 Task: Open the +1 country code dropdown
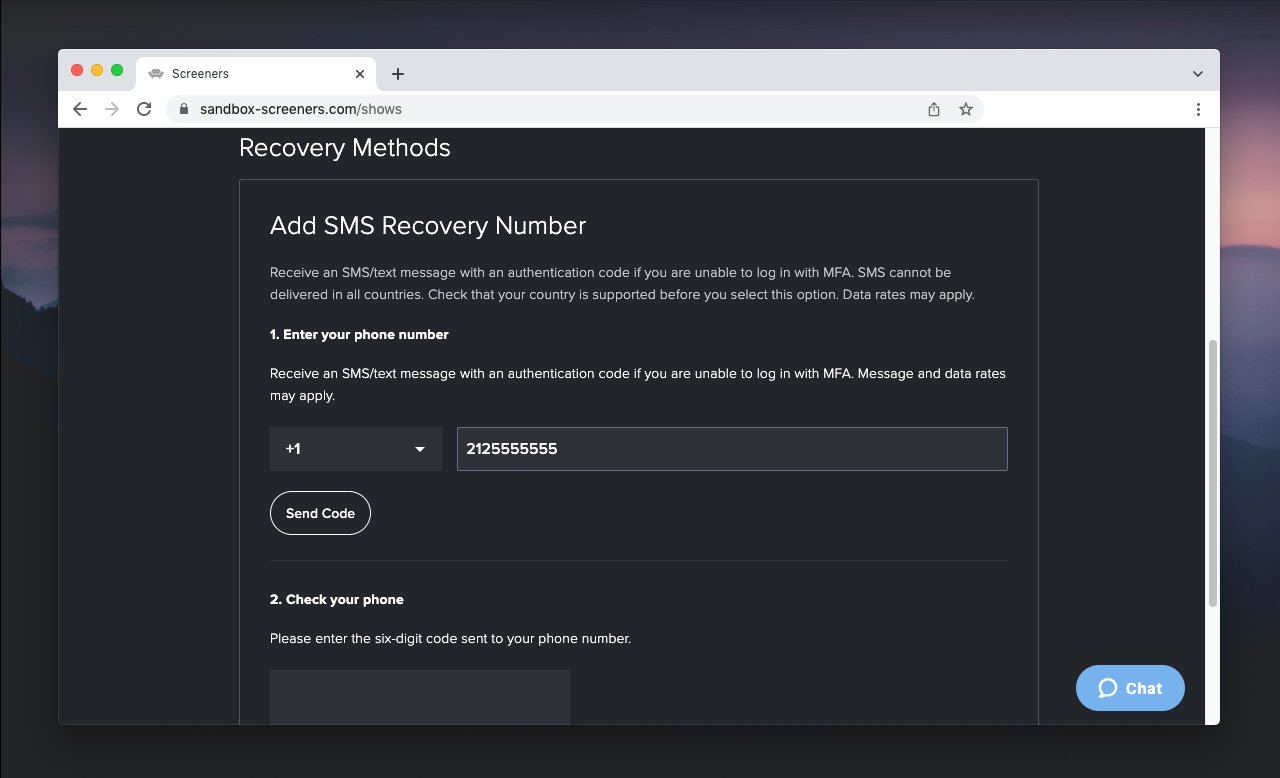coord(355,449)
